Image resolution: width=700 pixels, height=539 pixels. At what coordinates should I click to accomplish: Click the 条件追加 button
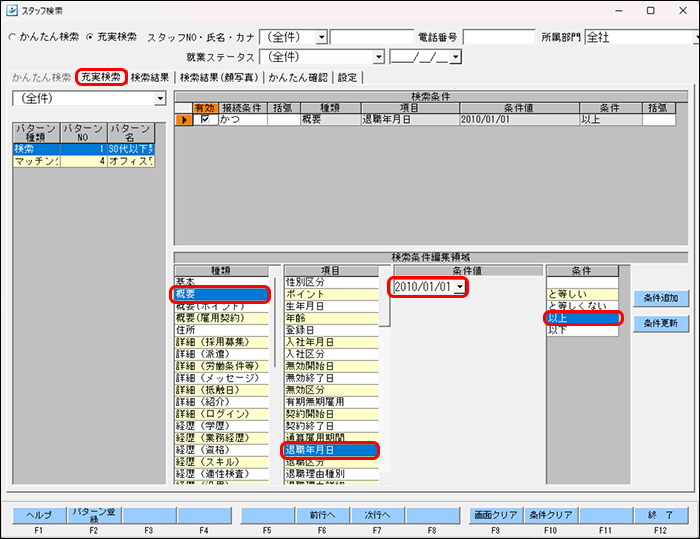pyautogui.click(x=661, y=298)
